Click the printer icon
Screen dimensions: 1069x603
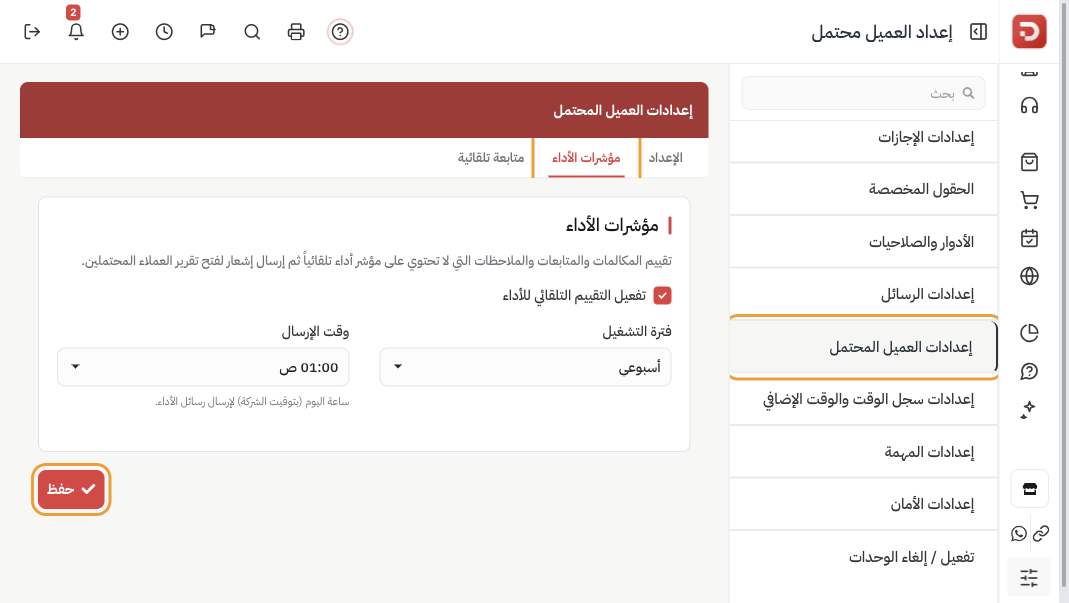click(x=296, y=31)
